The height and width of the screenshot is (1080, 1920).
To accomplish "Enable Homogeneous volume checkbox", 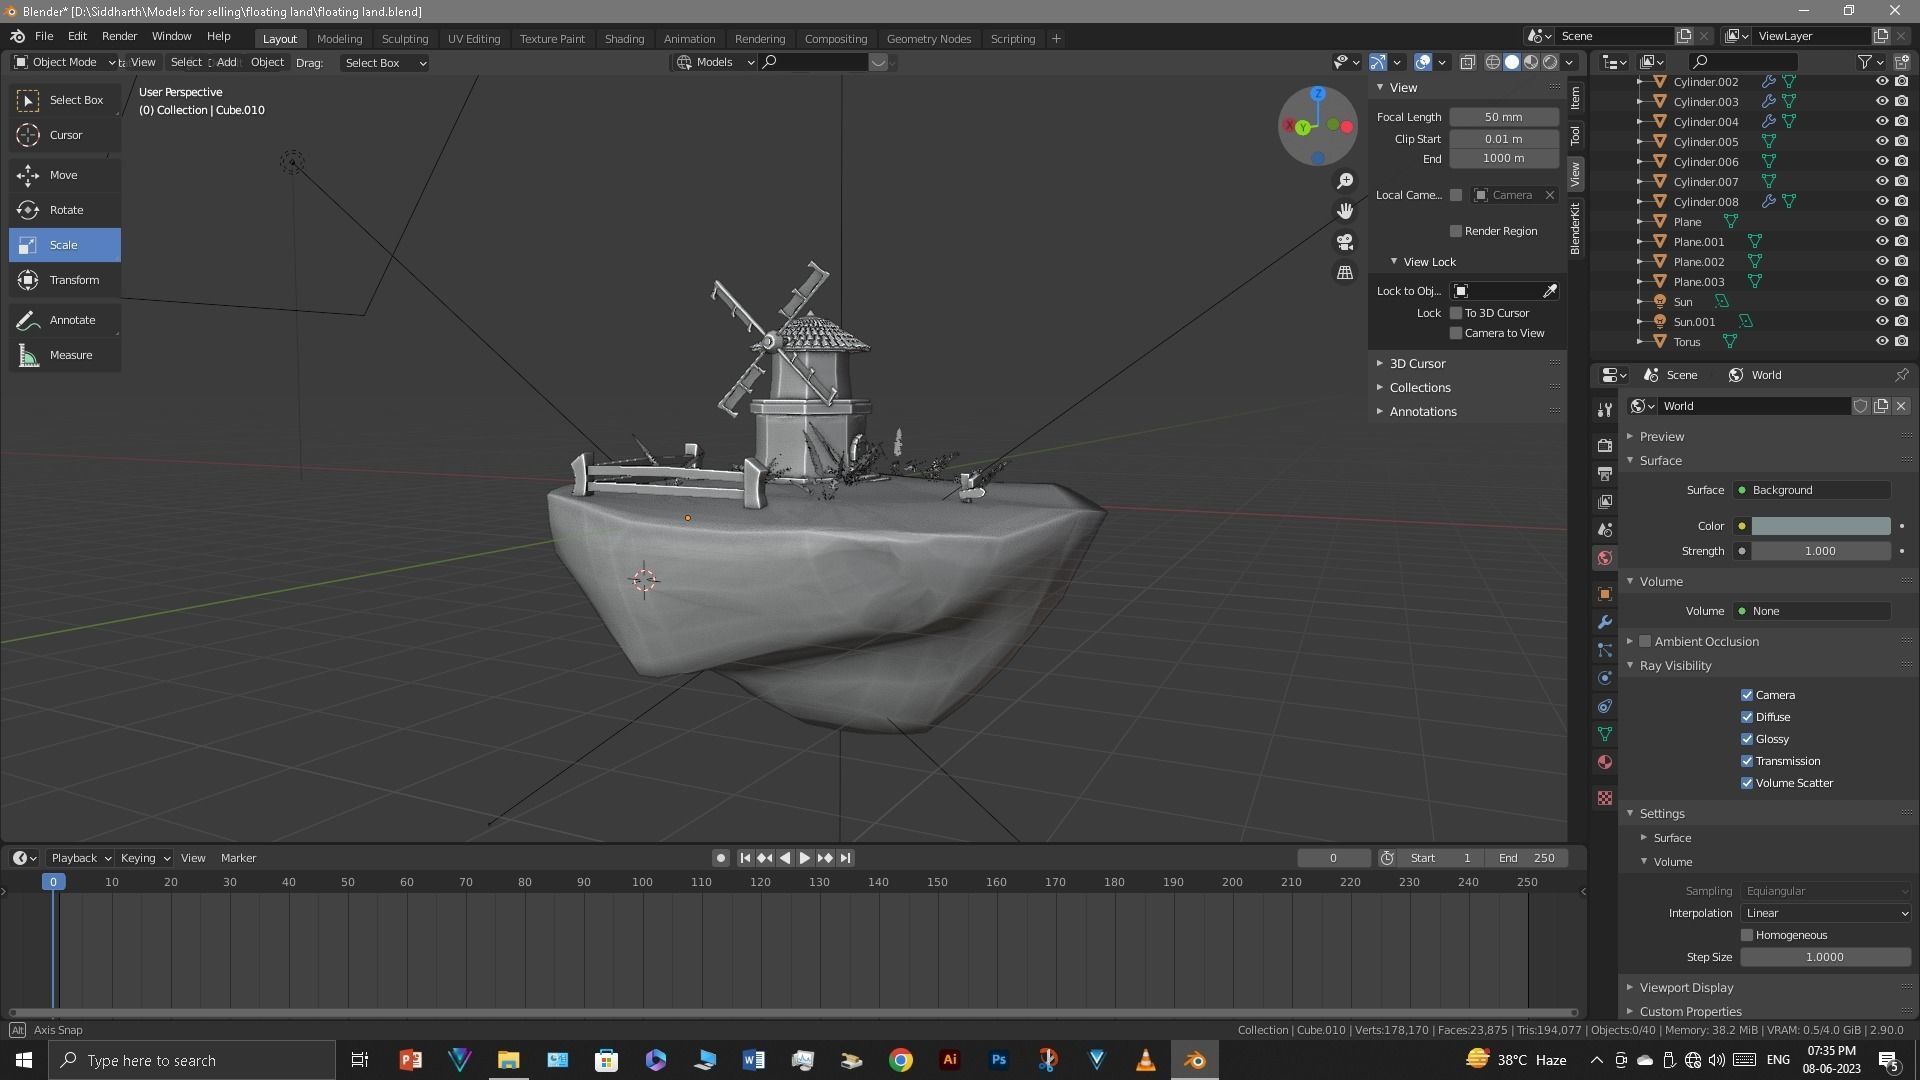I will click(1747, 935).
